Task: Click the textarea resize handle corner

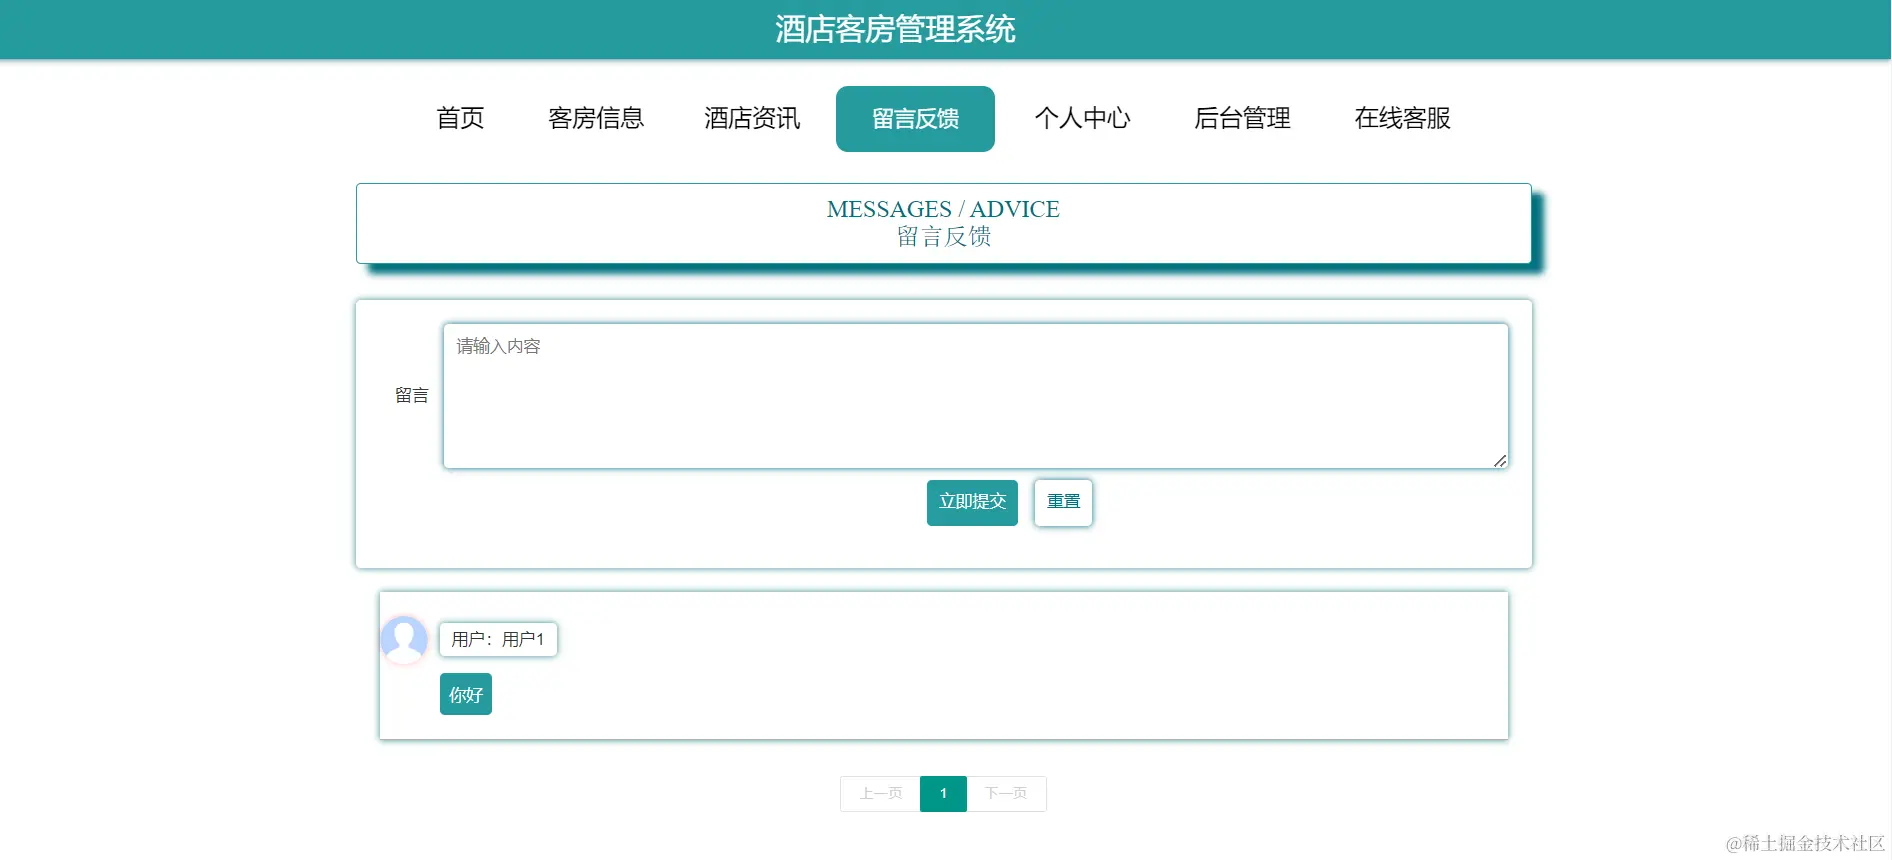Action: [x=1500, y=461]
